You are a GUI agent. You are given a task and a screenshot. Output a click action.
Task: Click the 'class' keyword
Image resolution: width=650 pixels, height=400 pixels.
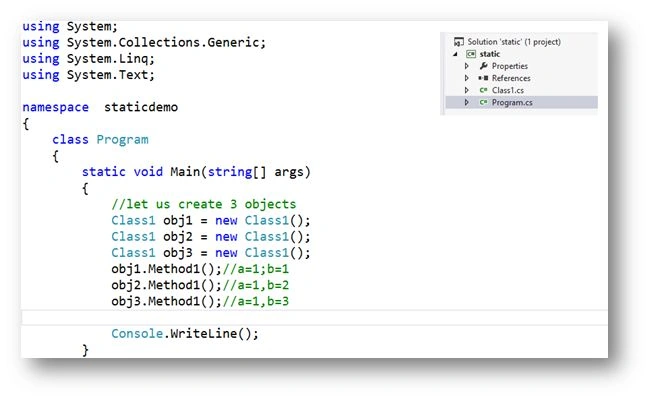click(x=70, y=139)
